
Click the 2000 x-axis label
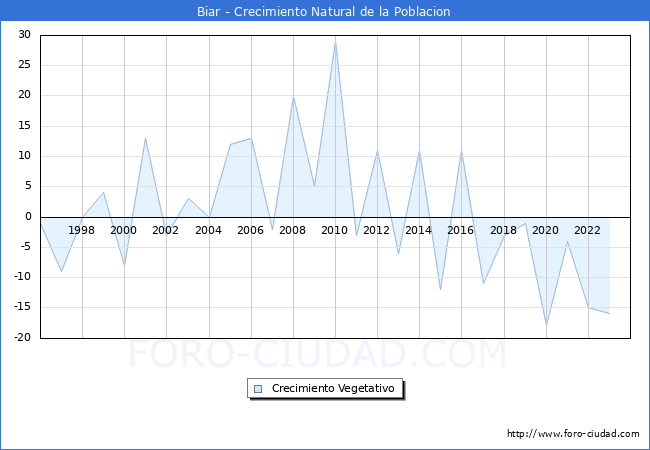pyautogui.click(x=123, y=230)
